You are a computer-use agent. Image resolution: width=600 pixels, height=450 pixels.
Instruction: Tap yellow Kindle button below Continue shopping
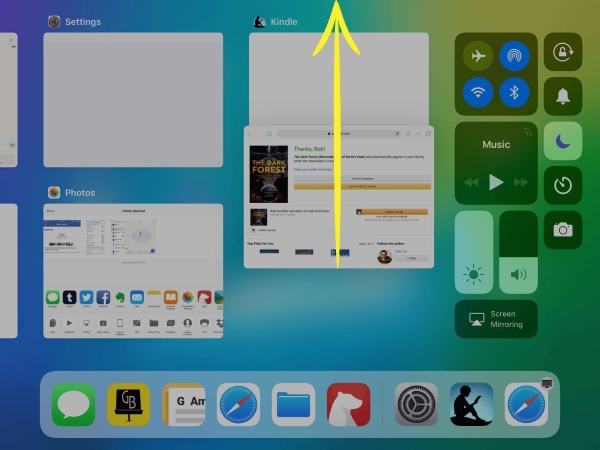[x=362, y=186]
